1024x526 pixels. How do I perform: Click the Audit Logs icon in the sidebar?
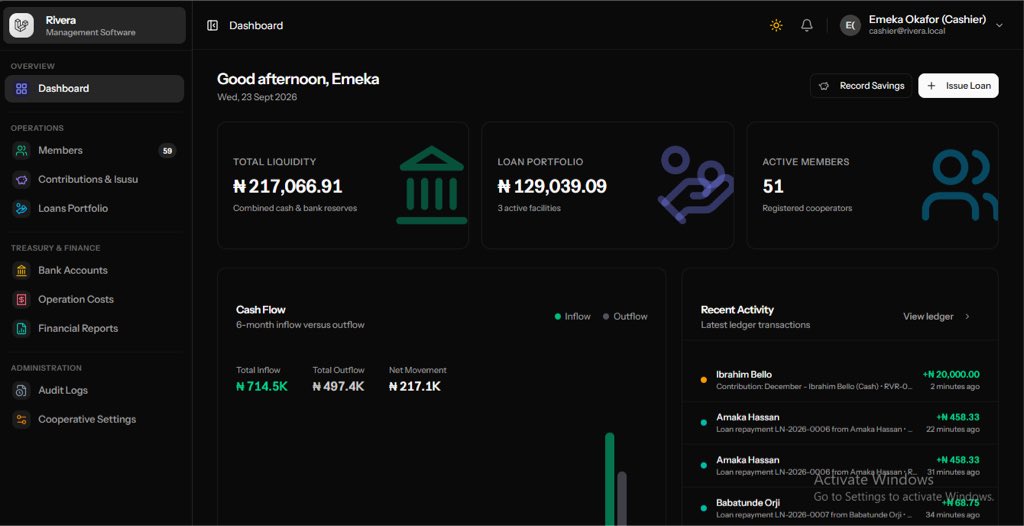pyautogui.click(x=22, y=390)
